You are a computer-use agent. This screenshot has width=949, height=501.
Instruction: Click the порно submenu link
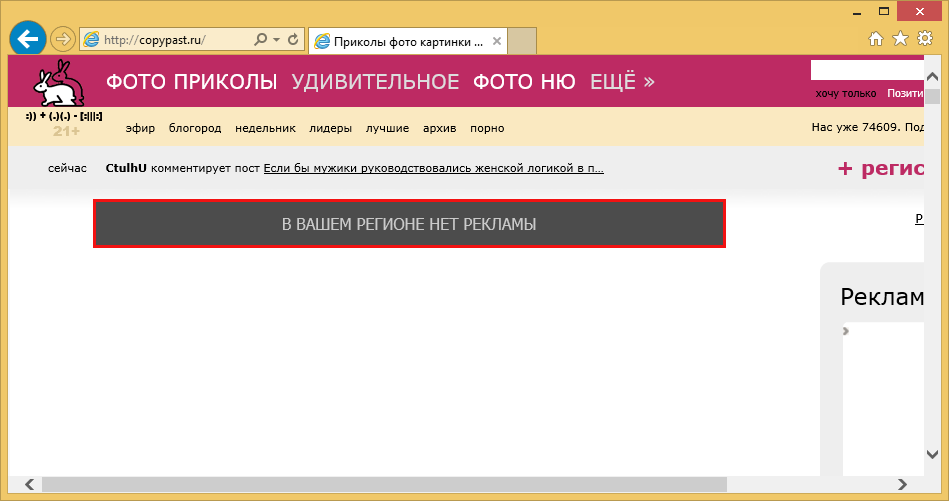pyautogui.click(x=487, y=128)
